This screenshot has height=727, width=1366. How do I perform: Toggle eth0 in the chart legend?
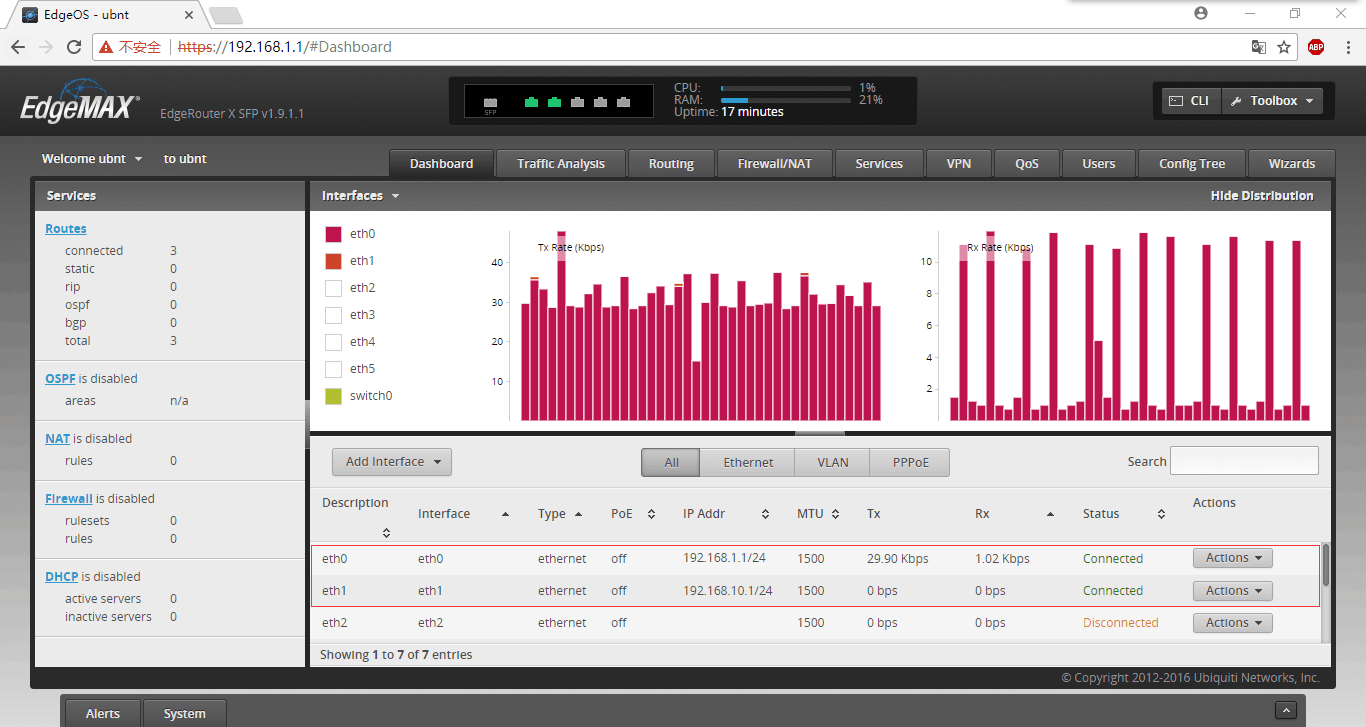[334, 234]
